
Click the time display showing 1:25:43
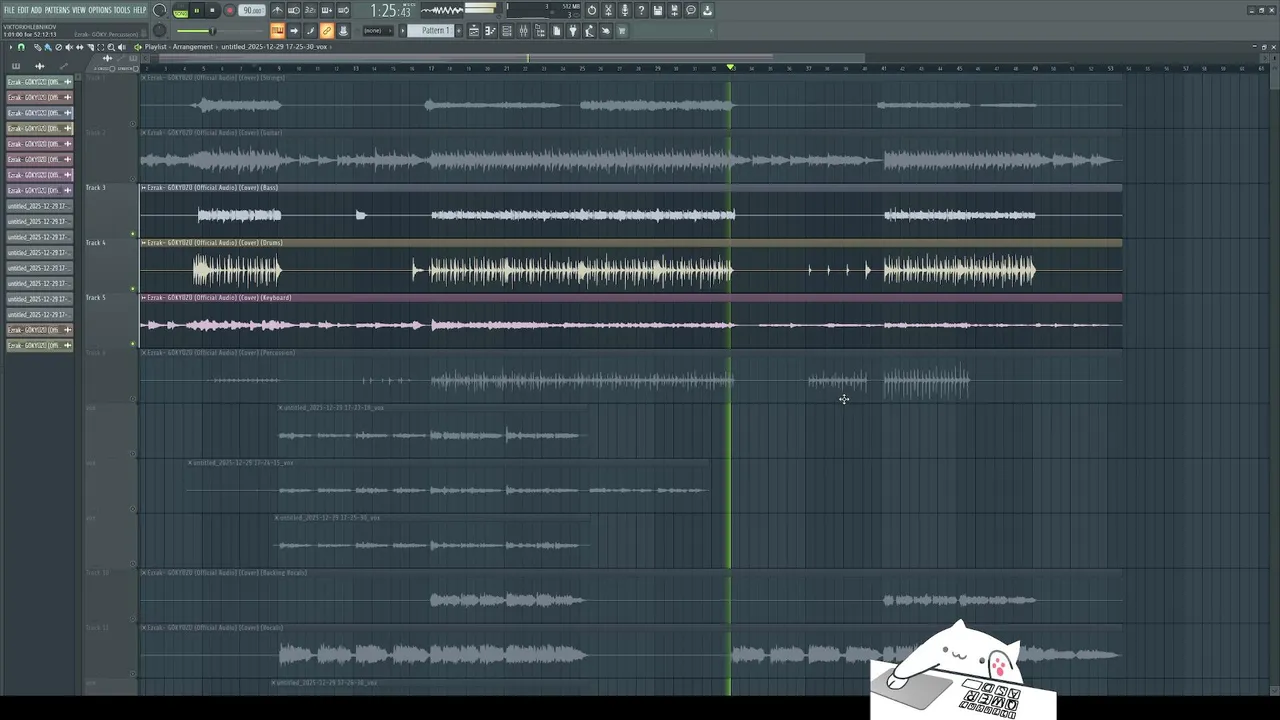393,11
